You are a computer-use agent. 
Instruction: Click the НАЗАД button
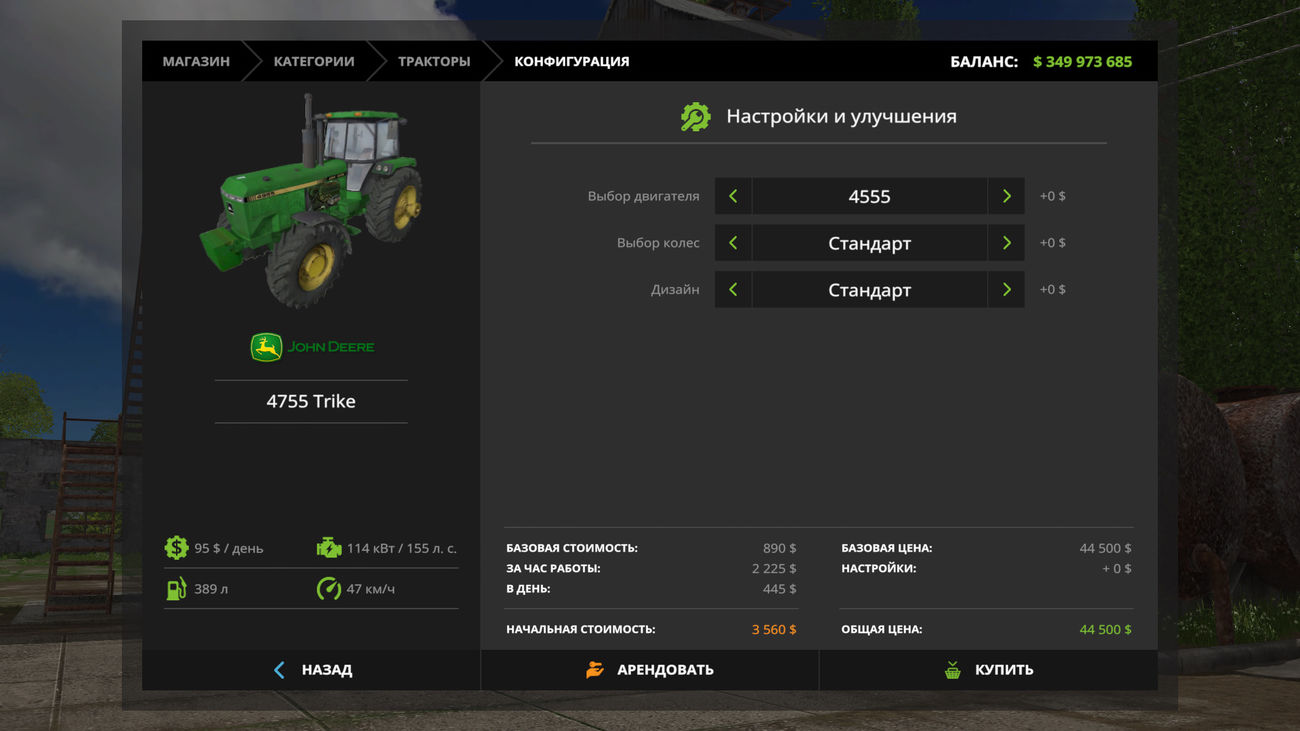[x=311, y=670]
